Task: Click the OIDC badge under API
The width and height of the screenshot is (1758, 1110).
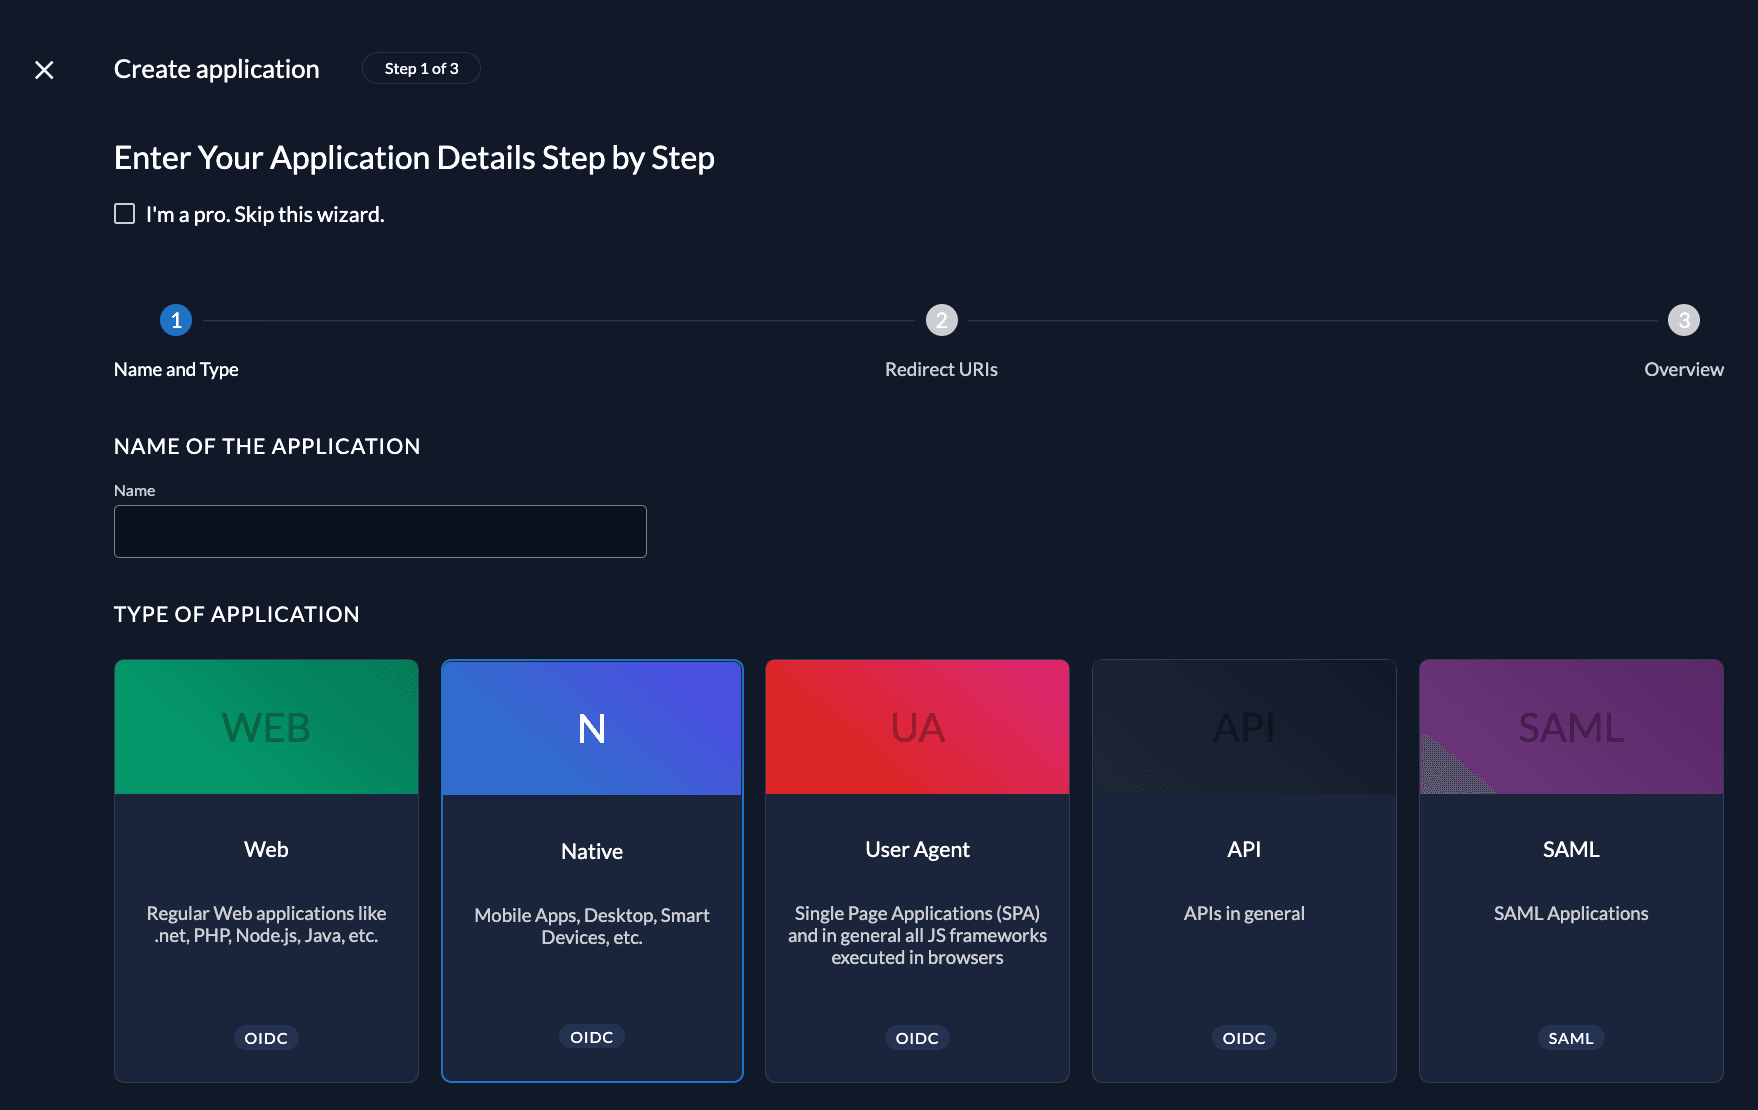Action: click(1243, 1037)
